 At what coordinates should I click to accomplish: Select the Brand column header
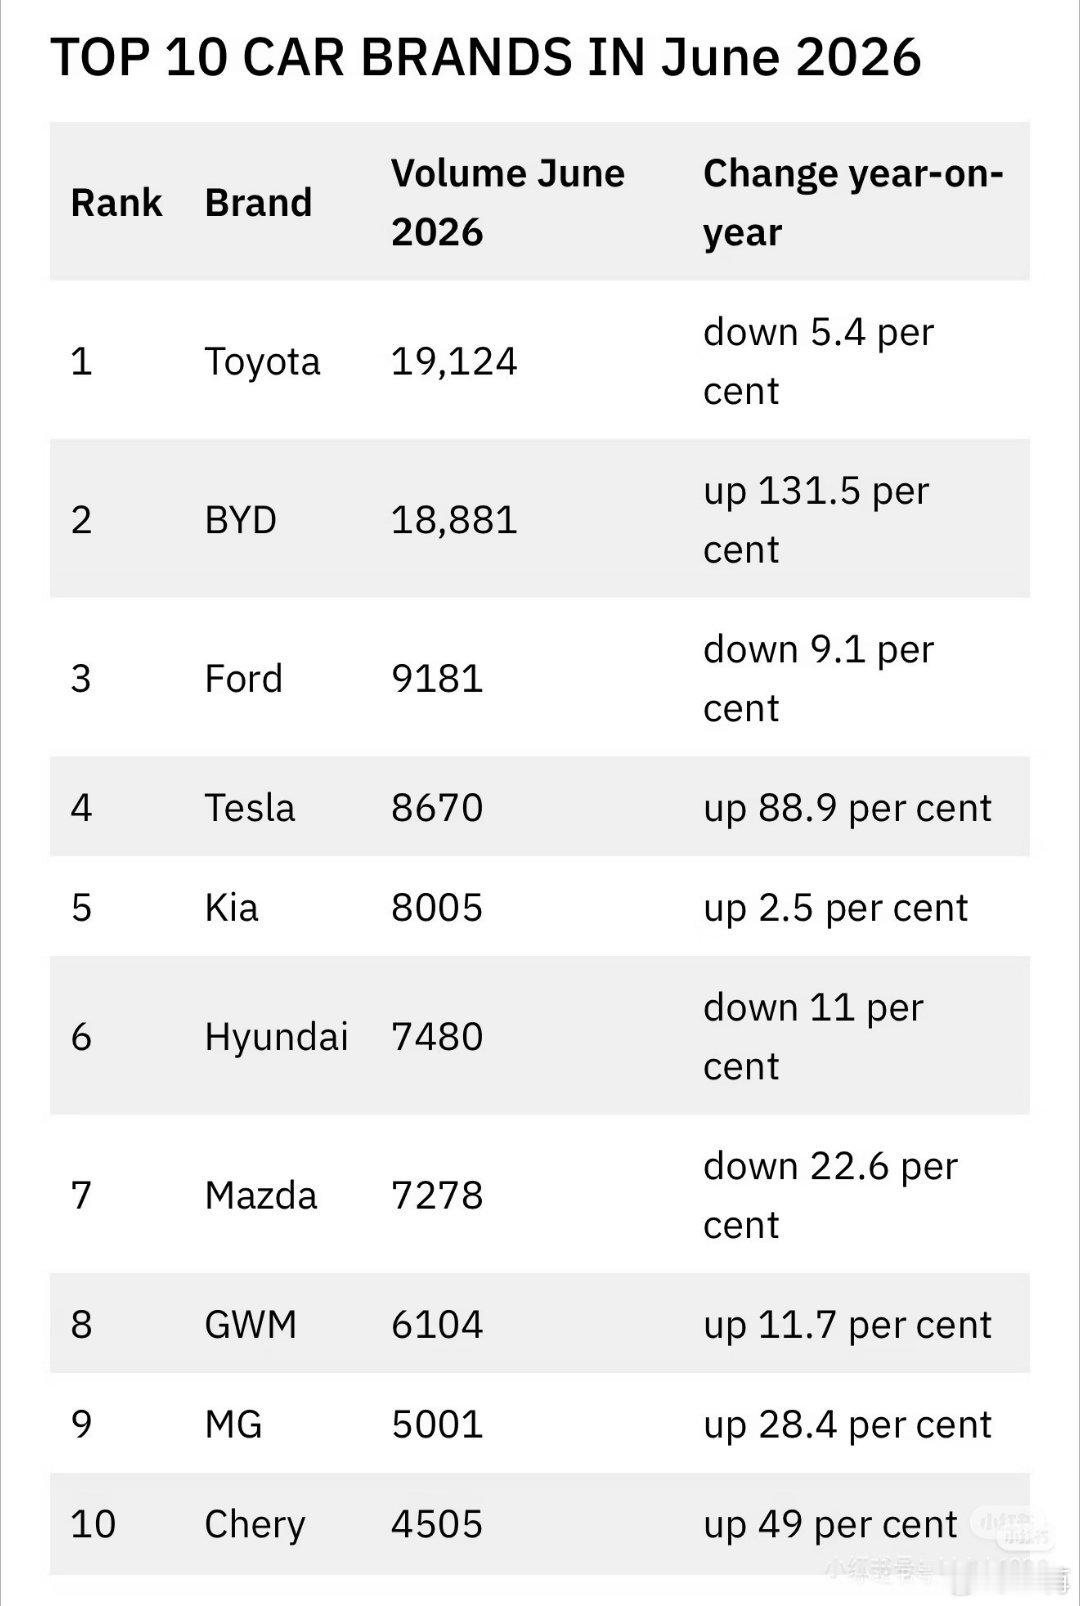[258, 202]
